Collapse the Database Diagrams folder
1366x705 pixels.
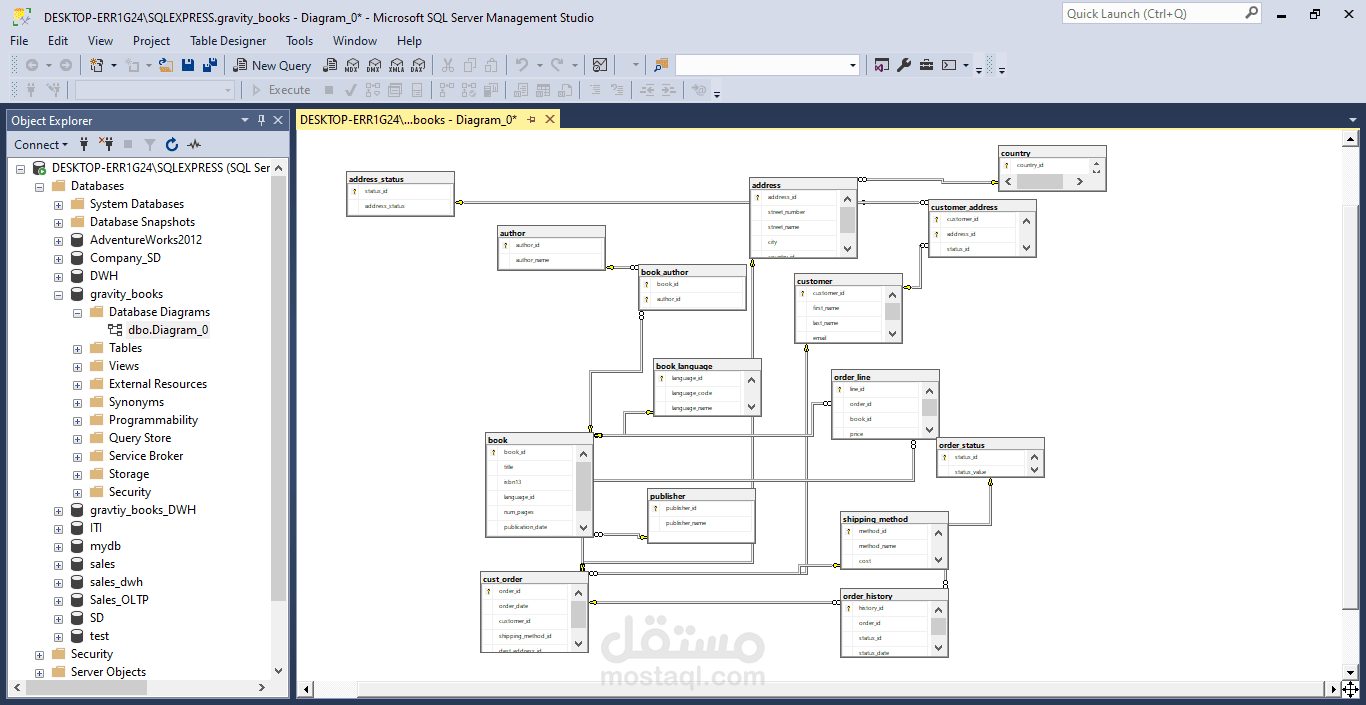78,312
